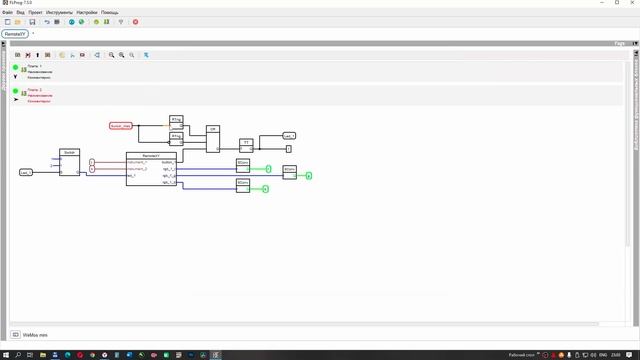Image resolution: width=640 pixels, height=360 pixels.
Task: Click the red round stop icon
Action: [136, 22]
